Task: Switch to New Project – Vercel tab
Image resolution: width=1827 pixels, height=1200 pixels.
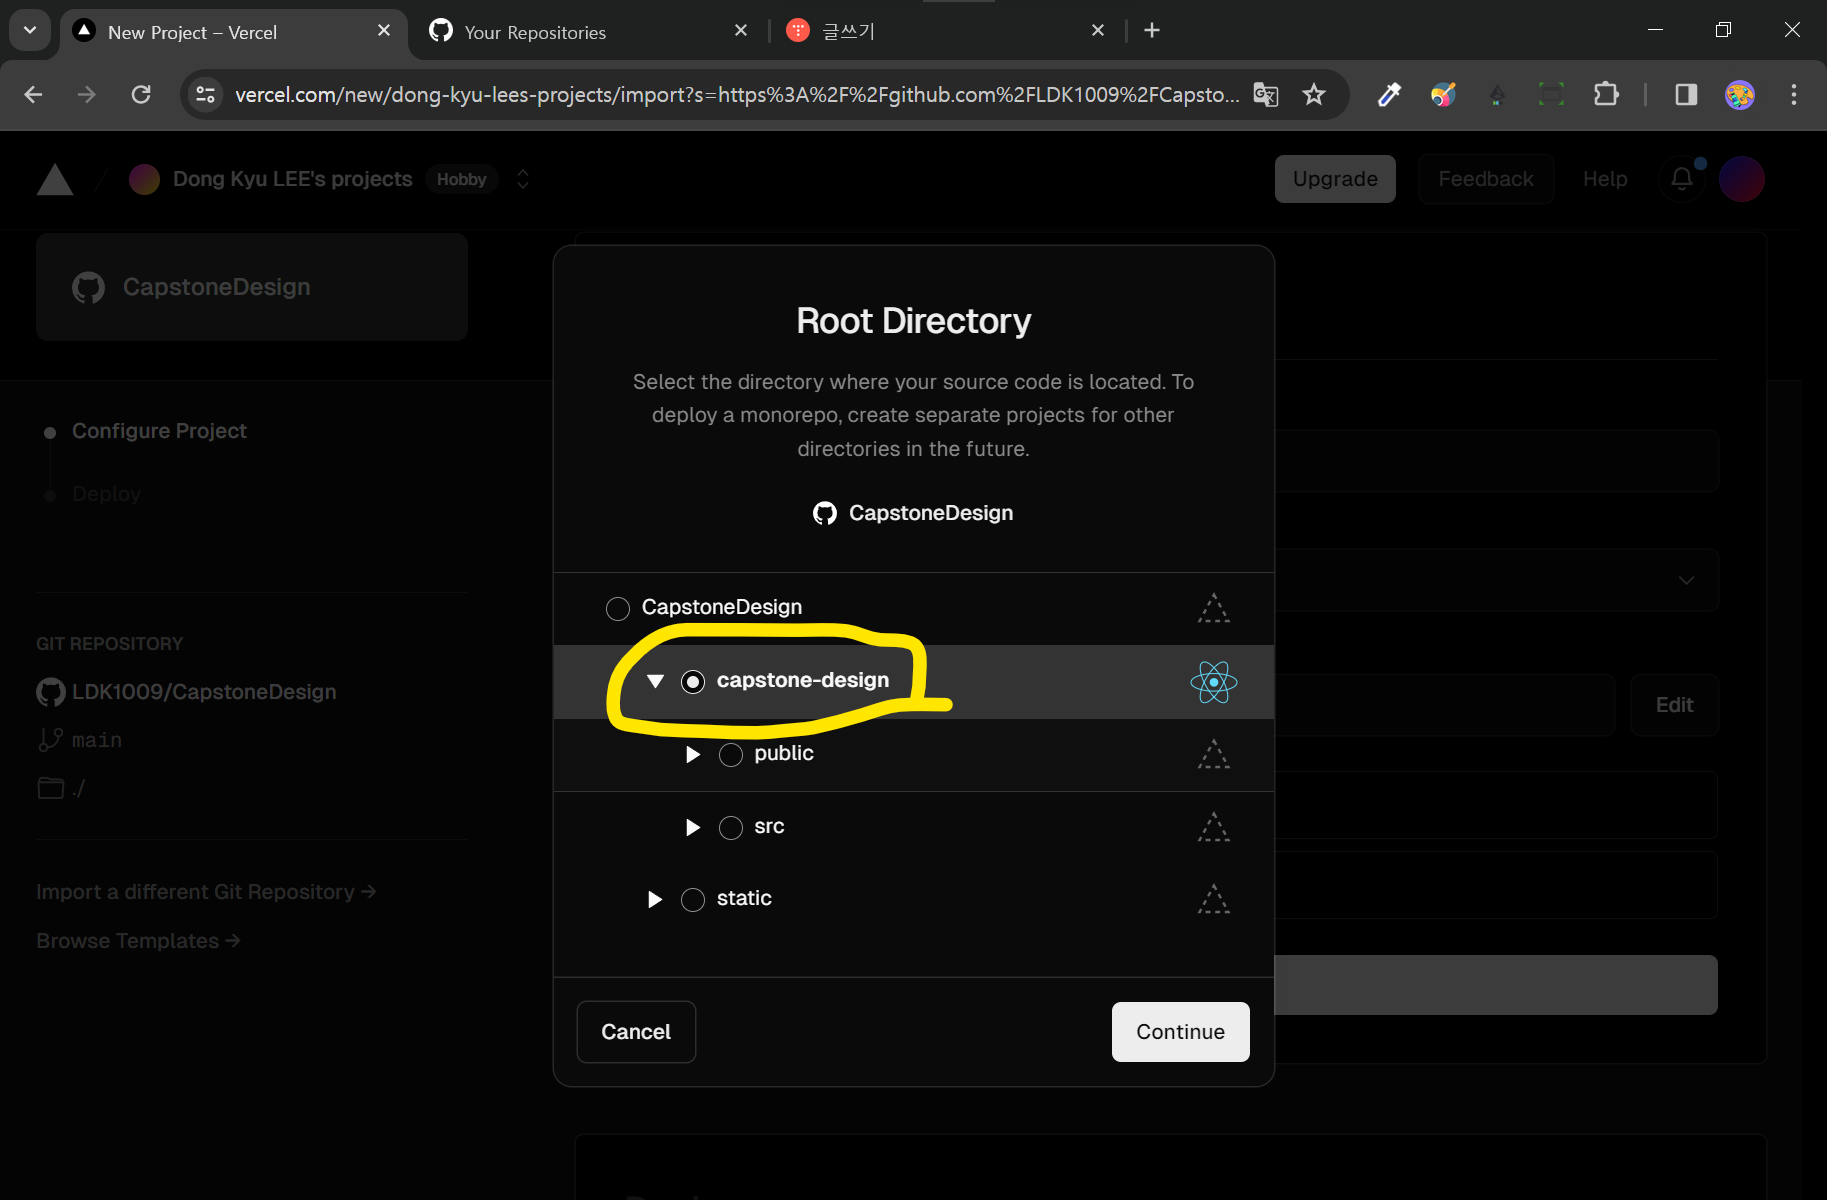Action: click(x=233, y=32)
